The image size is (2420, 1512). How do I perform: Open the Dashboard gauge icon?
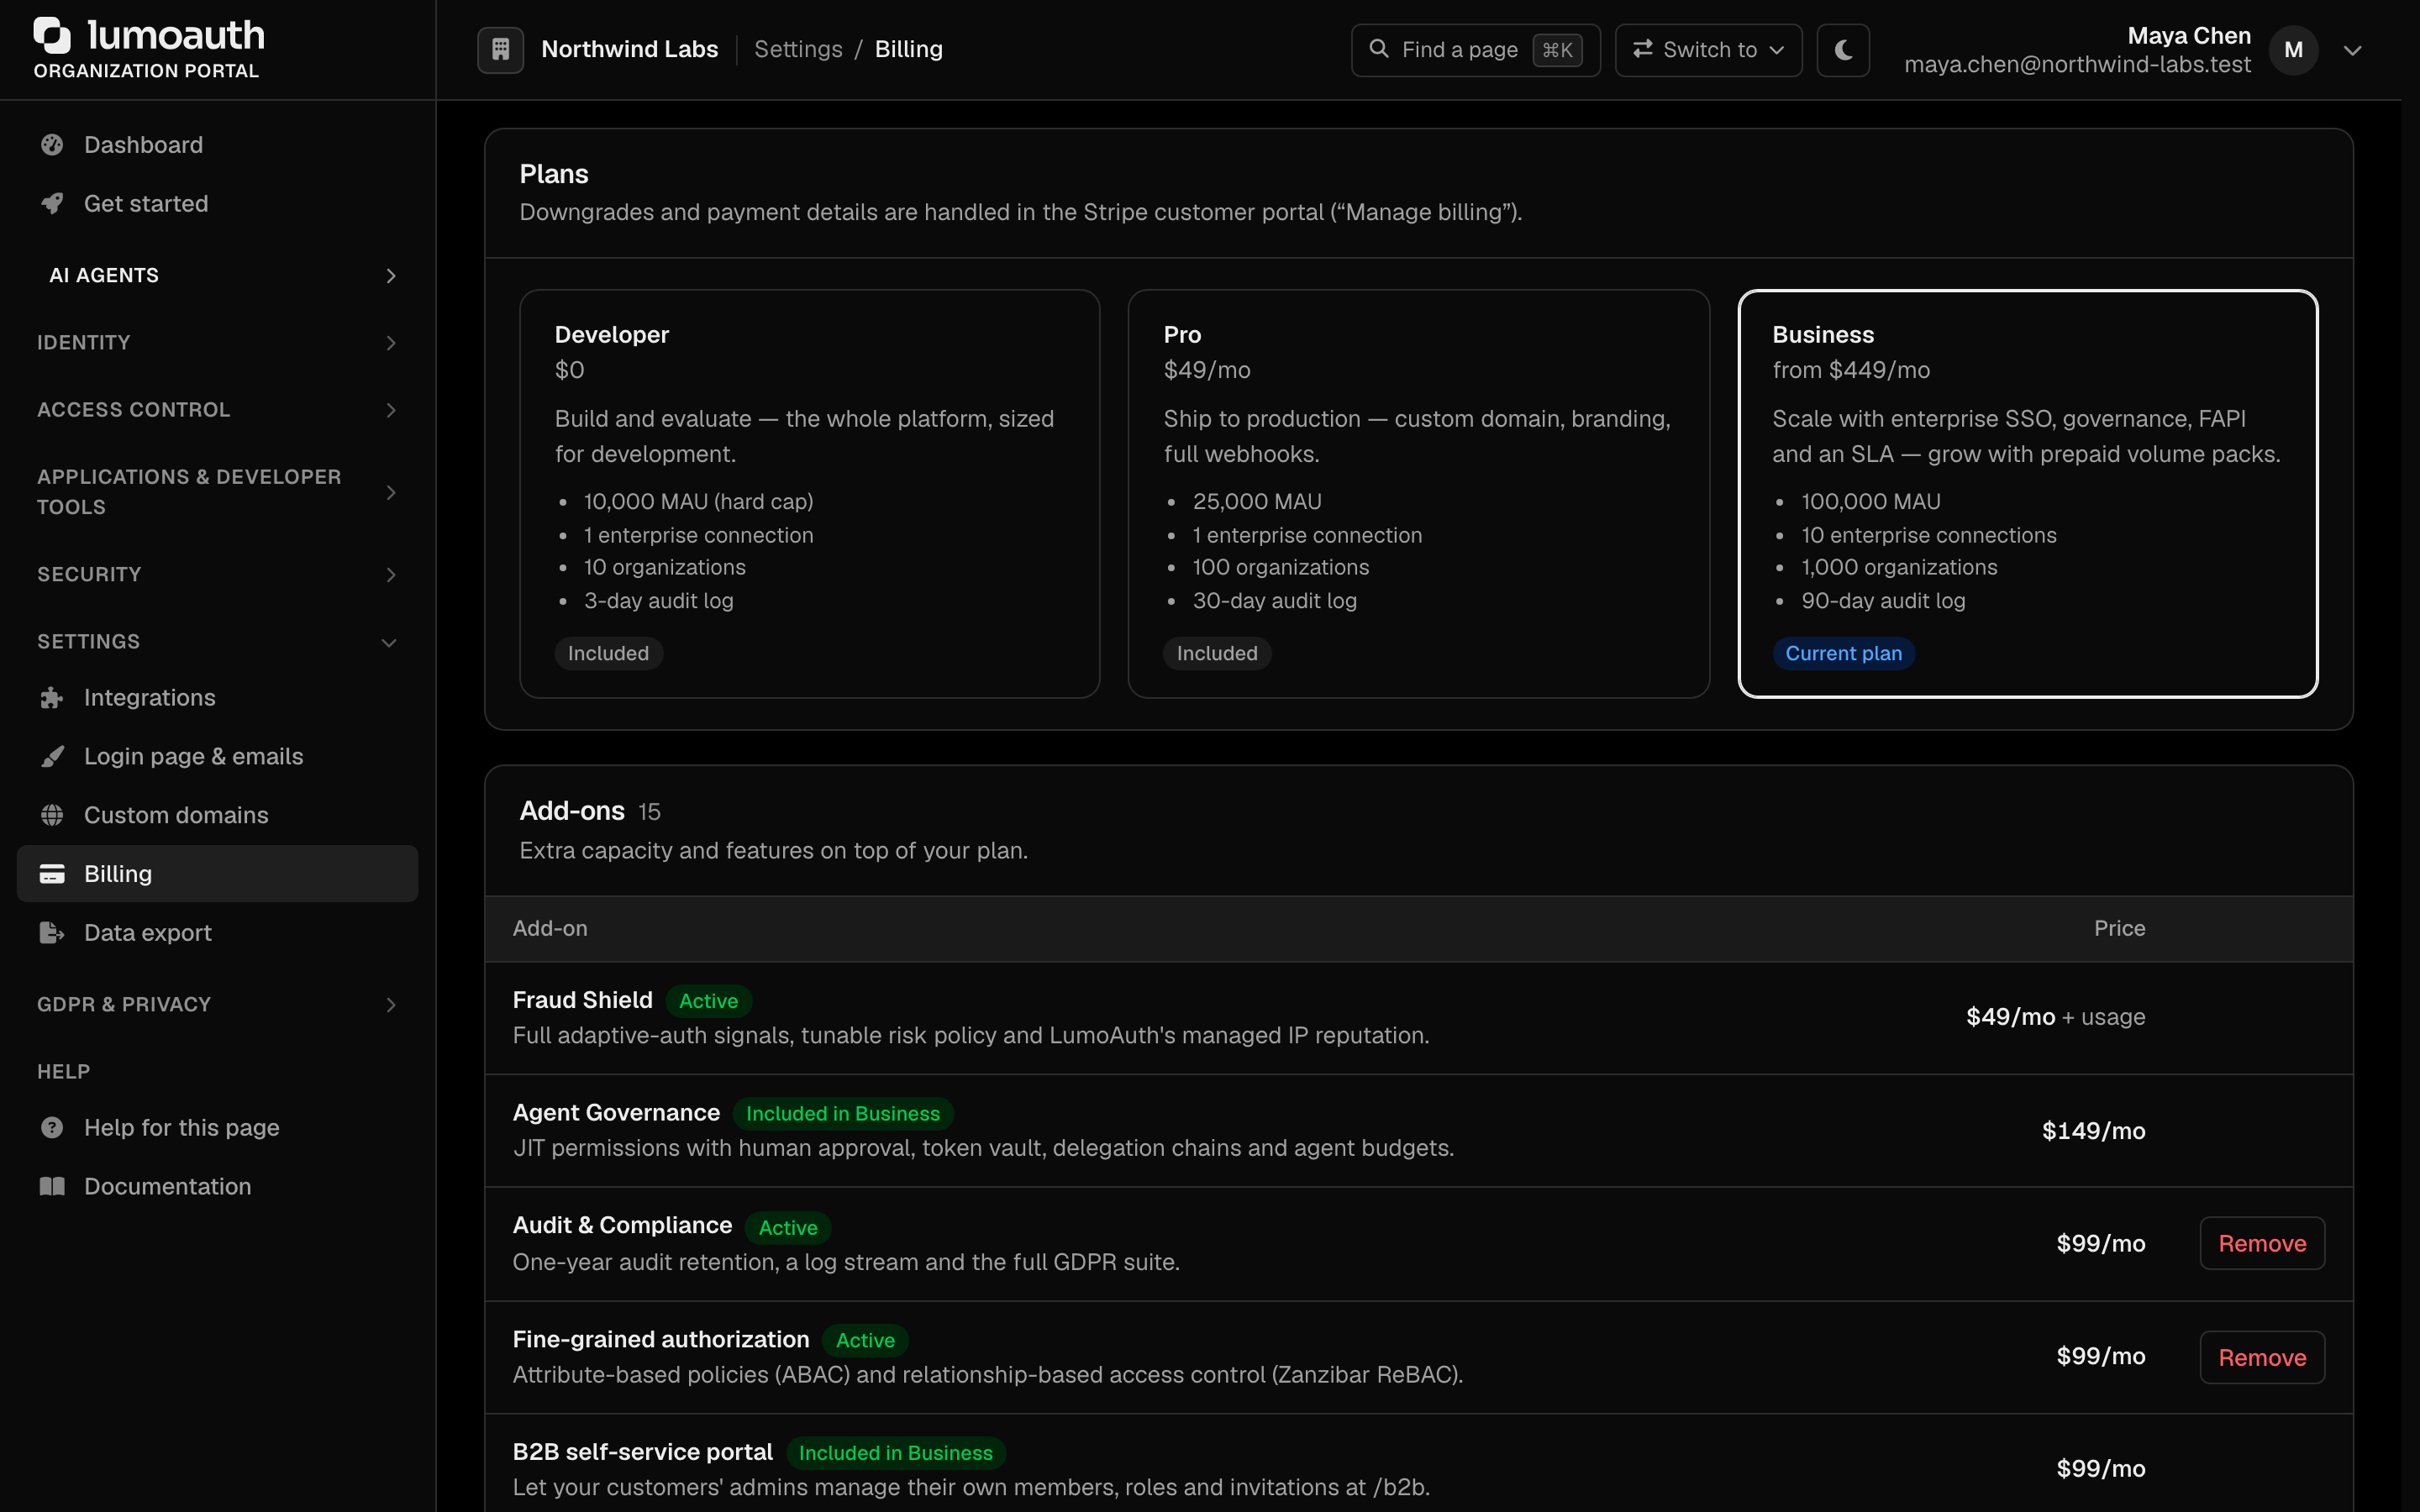coord(52,145)
